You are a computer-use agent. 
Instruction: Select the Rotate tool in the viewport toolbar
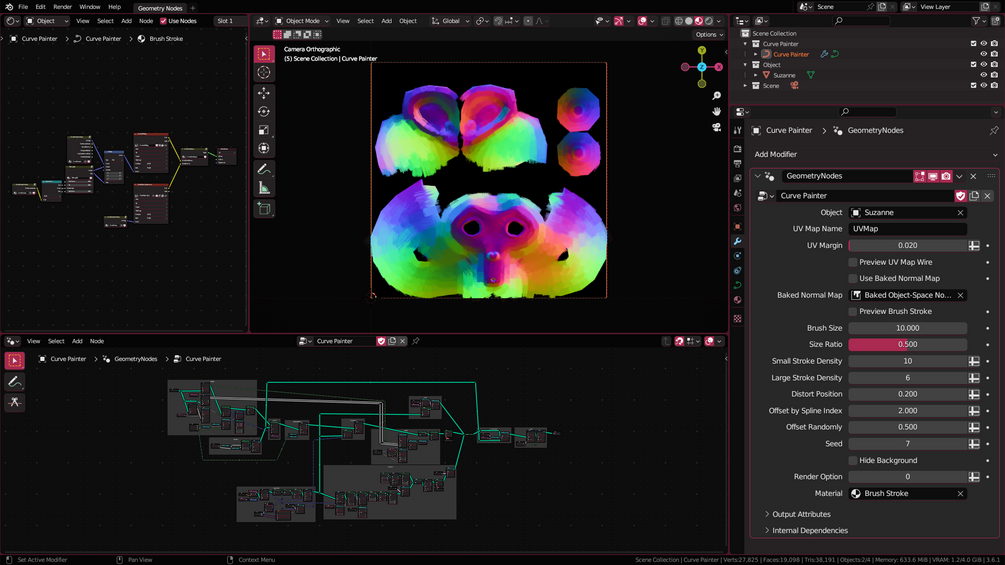pos(263,111)
